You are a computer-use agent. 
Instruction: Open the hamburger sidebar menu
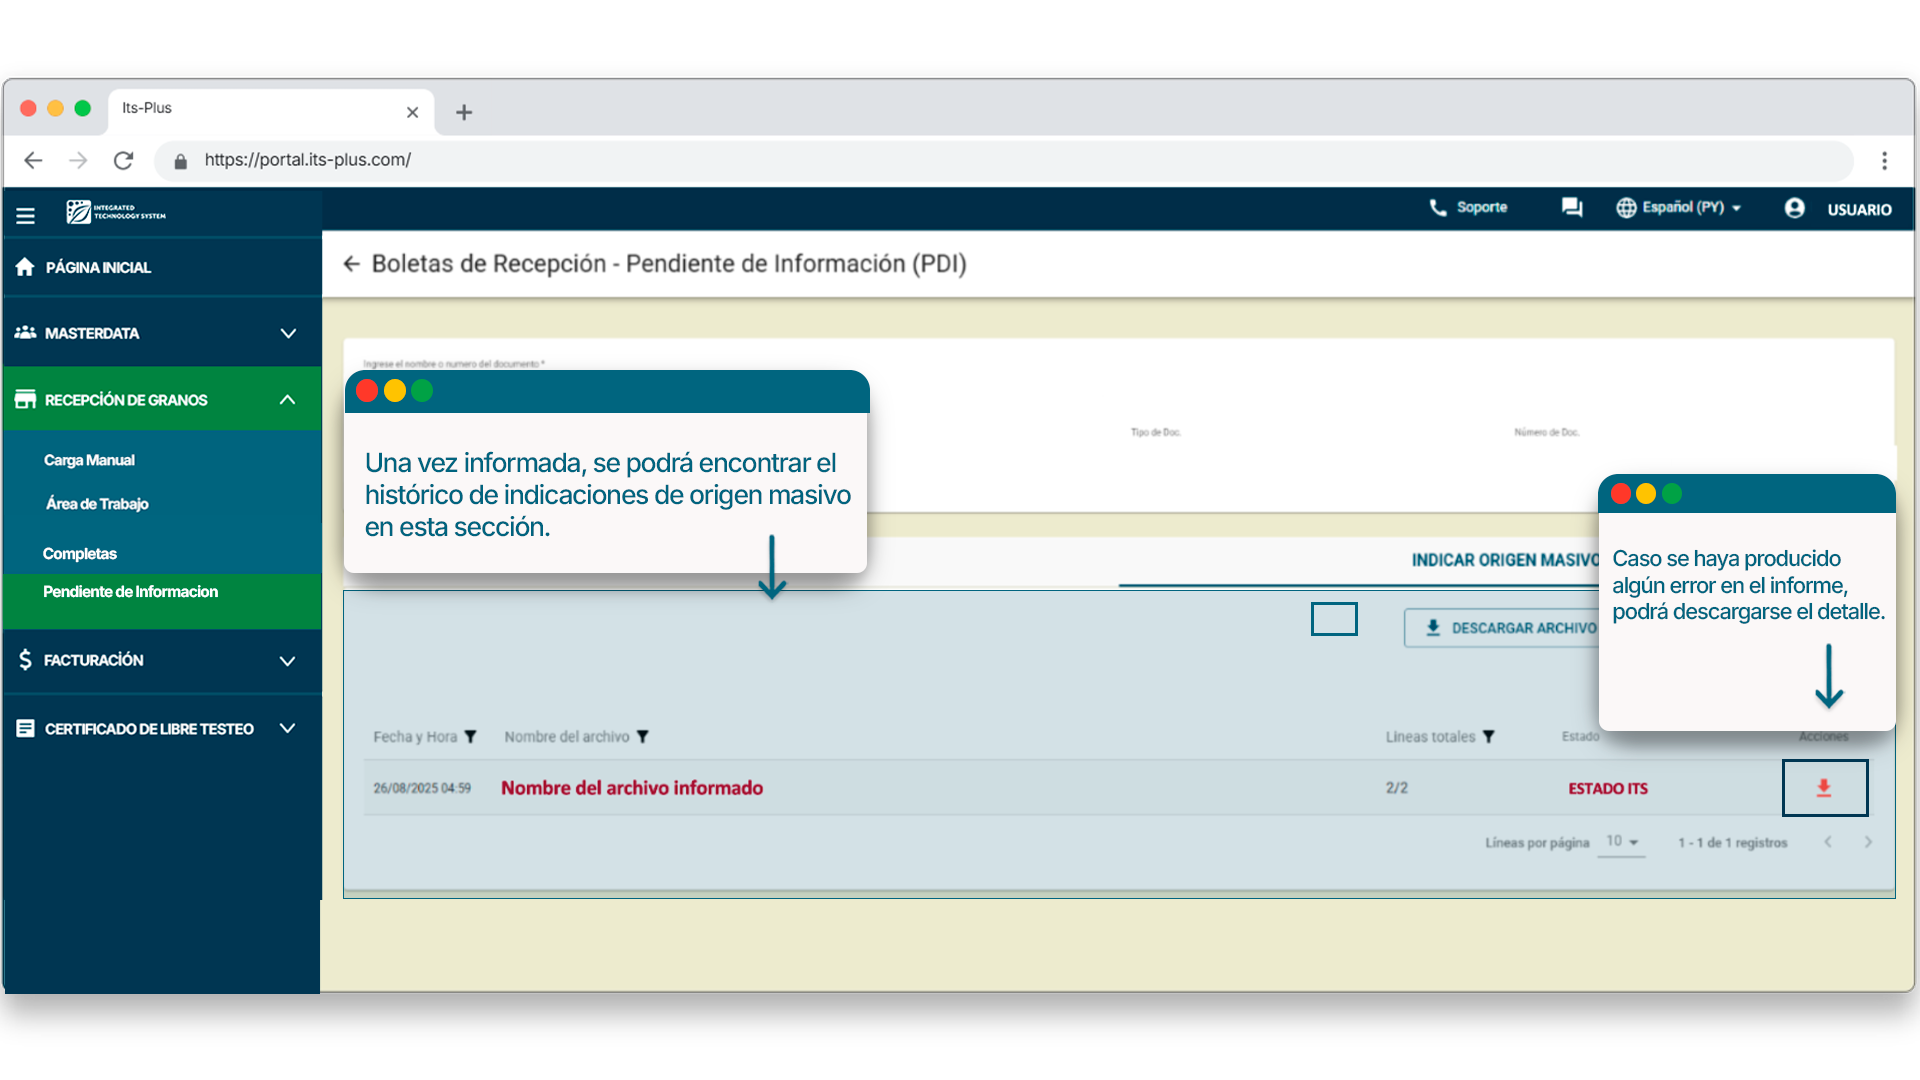26,215
